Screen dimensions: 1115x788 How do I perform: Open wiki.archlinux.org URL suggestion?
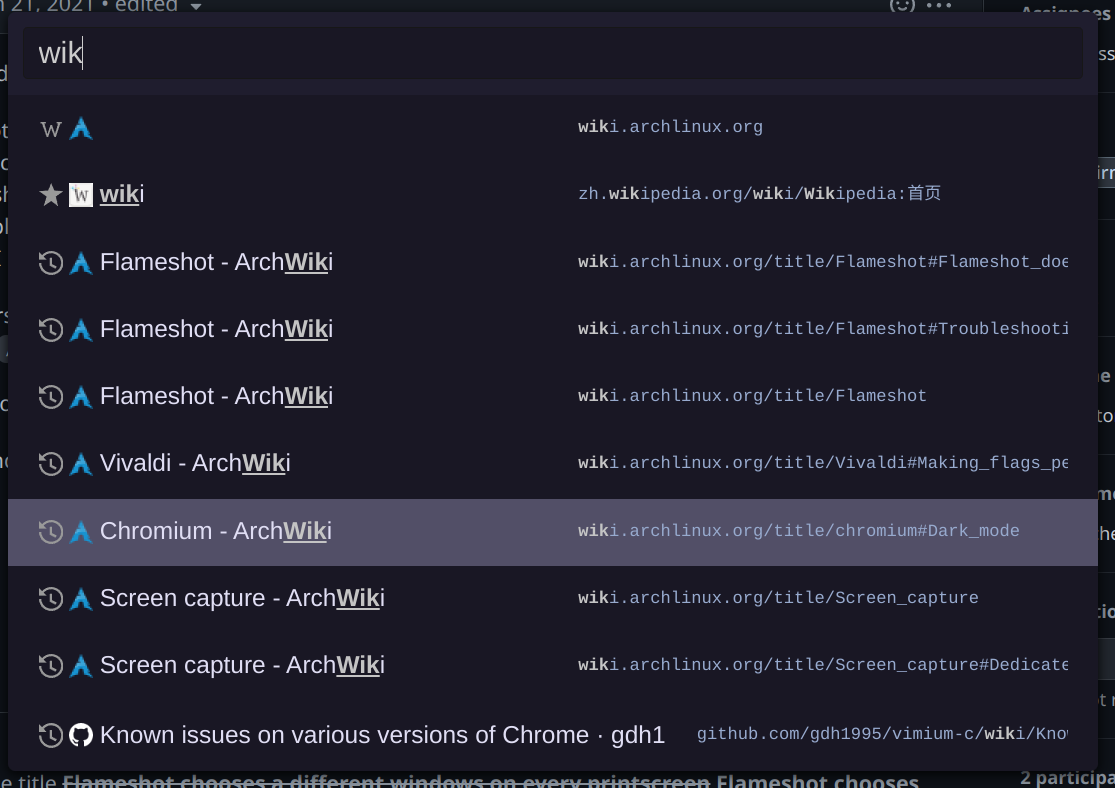[670, 127]
